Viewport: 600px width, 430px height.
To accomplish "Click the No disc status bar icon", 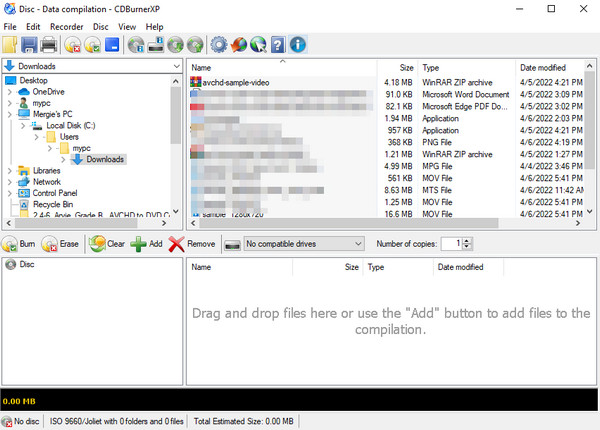I will tap(7, 422).
